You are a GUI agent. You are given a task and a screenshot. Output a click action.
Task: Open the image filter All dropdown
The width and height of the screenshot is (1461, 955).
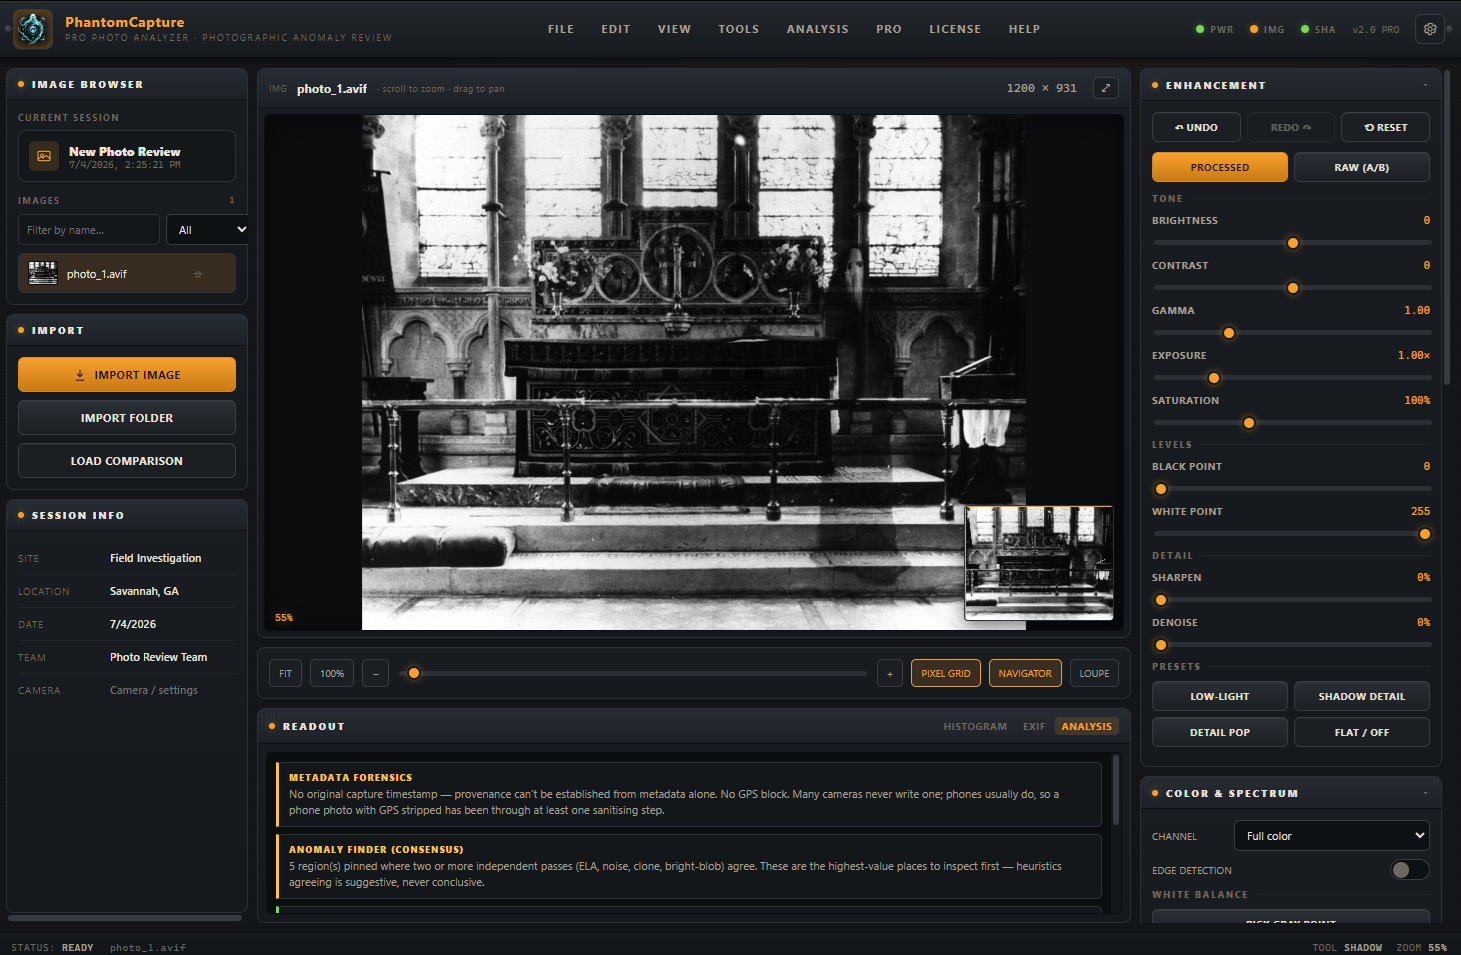(207, 230)
